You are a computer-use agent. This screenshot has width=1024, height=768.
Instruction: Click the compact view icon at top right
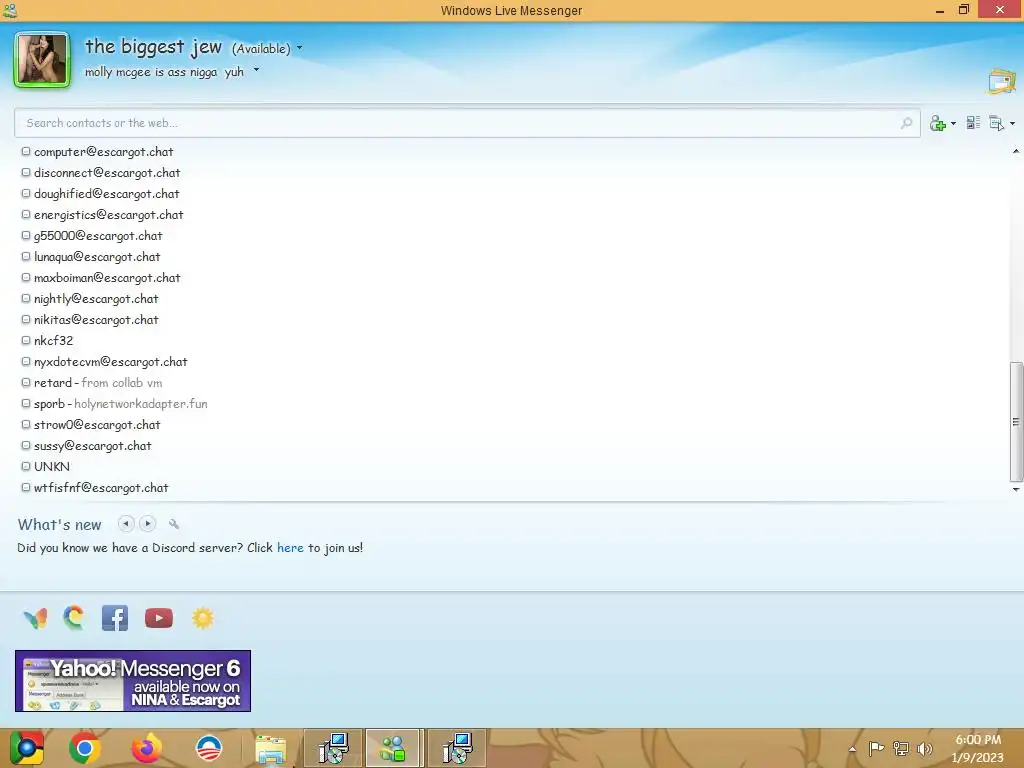pyautogui.click(x=1002, y=82)
